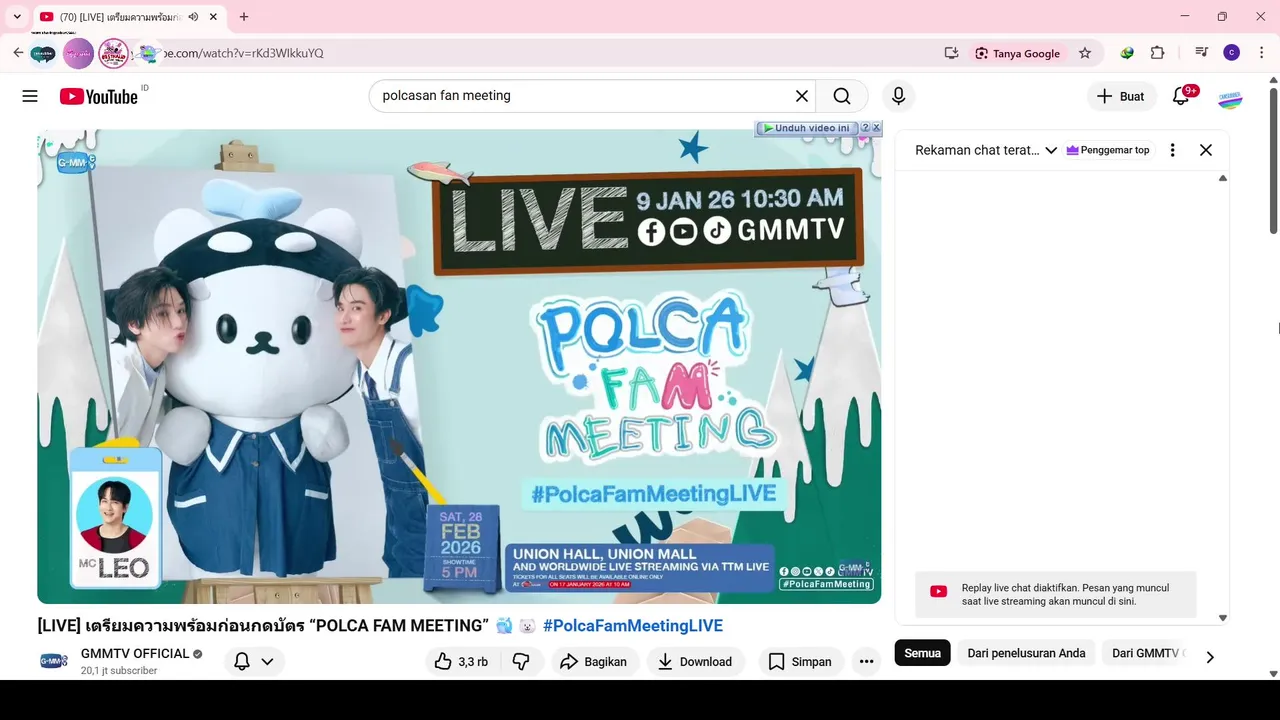Save the video with Simpan
1280x720 pixels.
(x=799, y=661)
